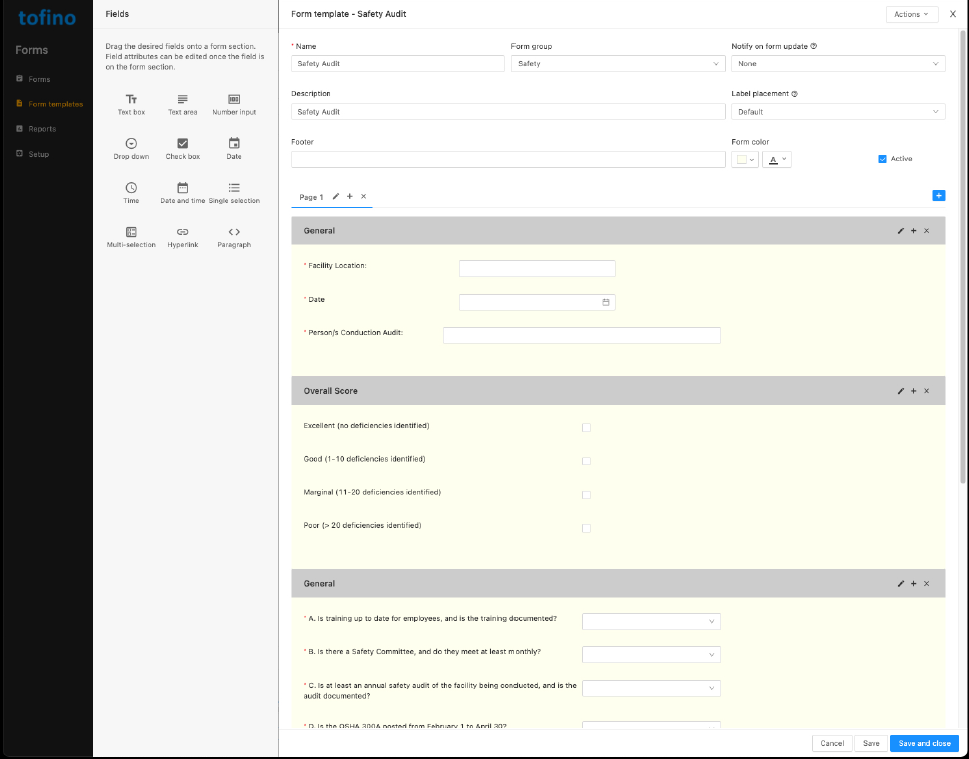
Task: Click the Save button
Action: (871, 744)
